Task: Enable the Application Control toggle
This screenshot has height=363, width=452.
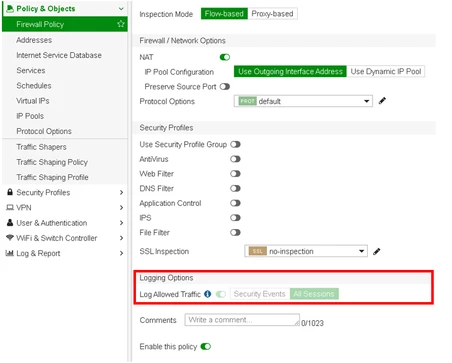Action: point(235,203)
